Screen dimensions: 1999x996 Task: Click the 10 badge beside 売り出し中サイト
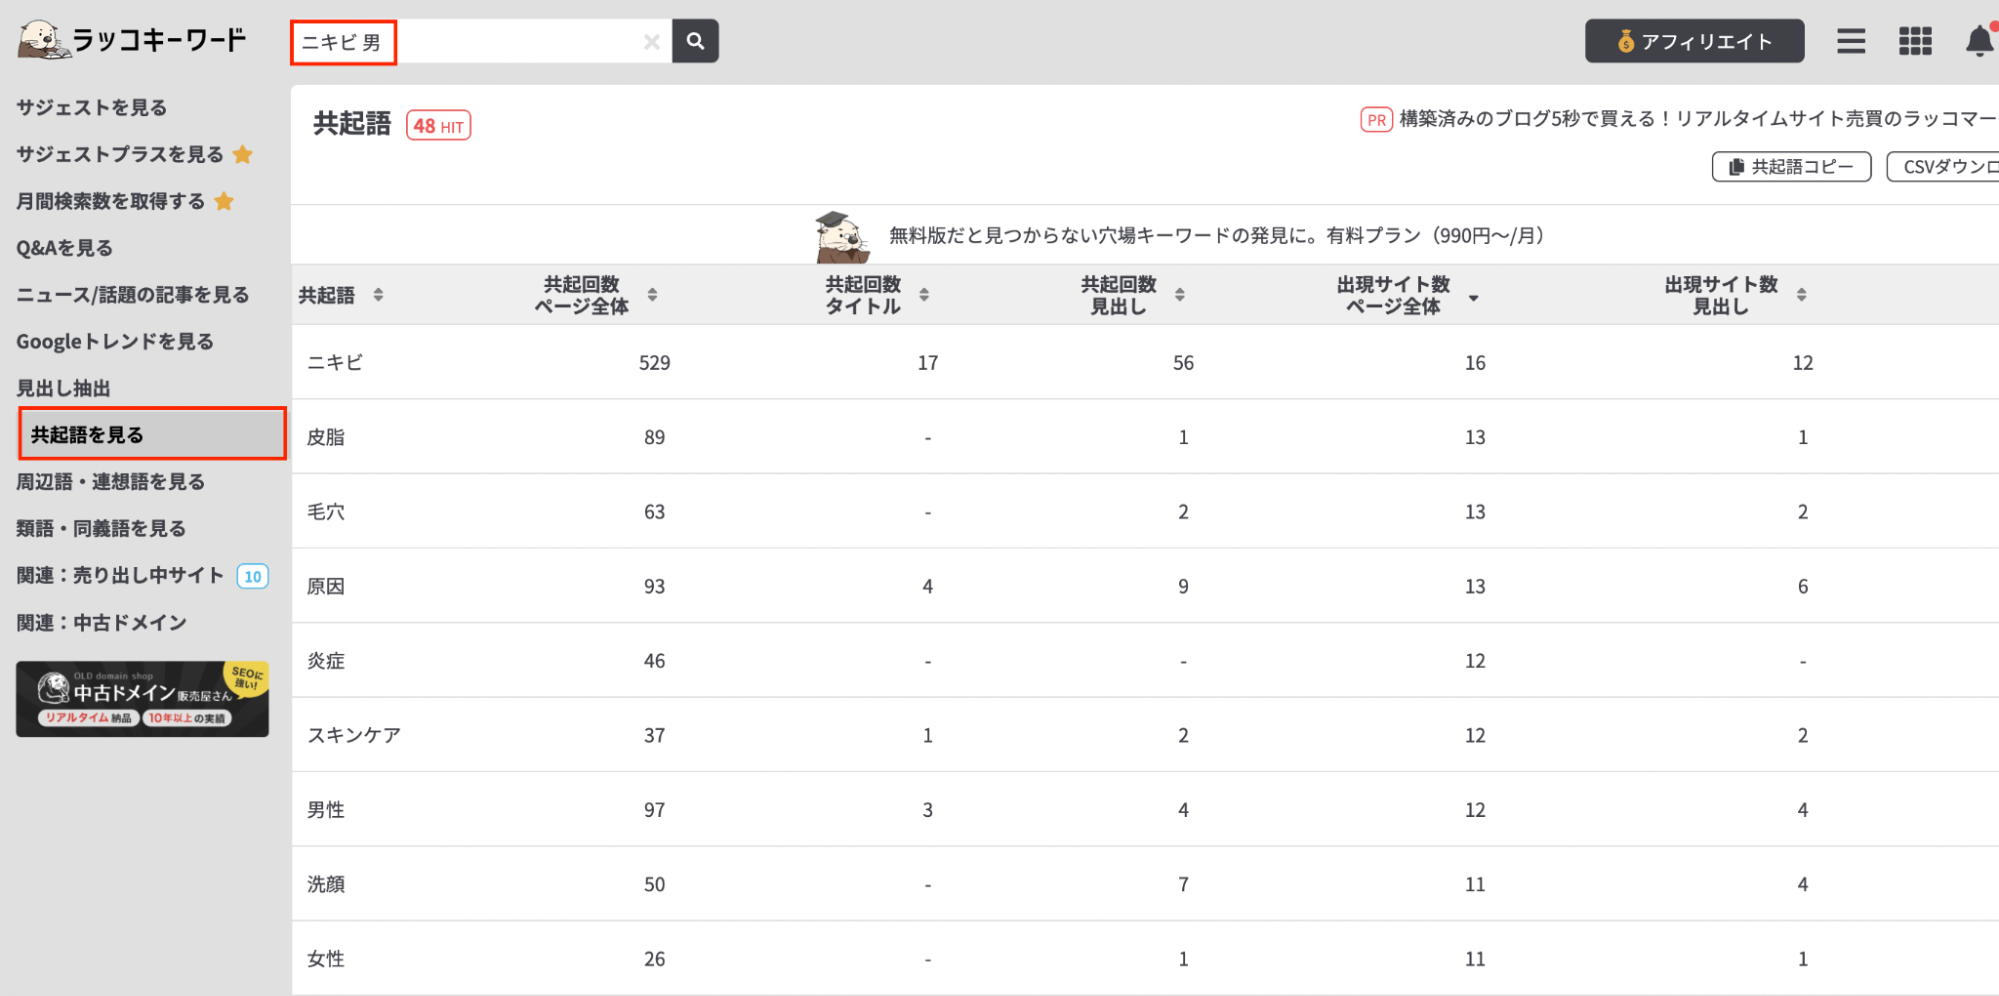[253, 576]
